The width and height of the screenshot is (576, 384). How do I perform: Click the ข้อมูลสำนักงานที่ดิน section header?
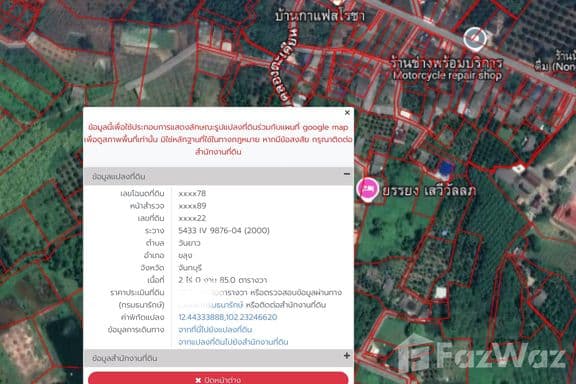click(218, 358)
